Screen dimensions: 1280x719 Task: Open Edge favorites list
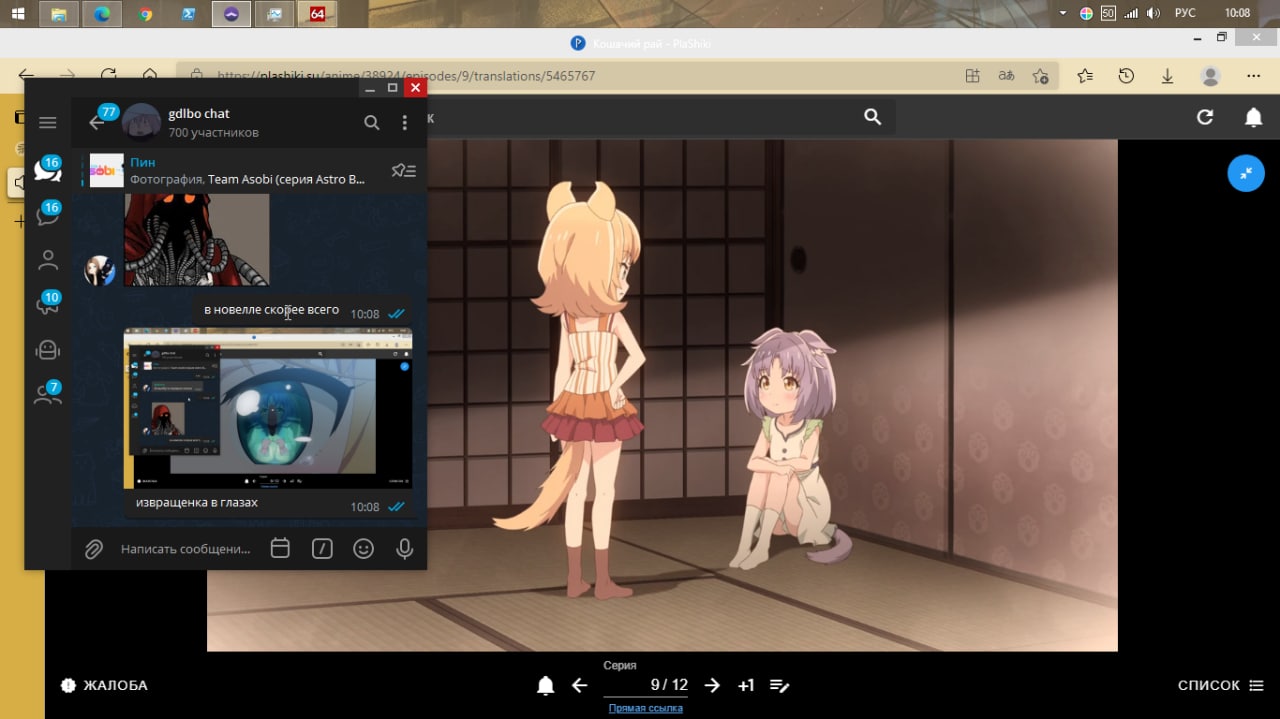pyautogui.click(x=1085, y=76)
